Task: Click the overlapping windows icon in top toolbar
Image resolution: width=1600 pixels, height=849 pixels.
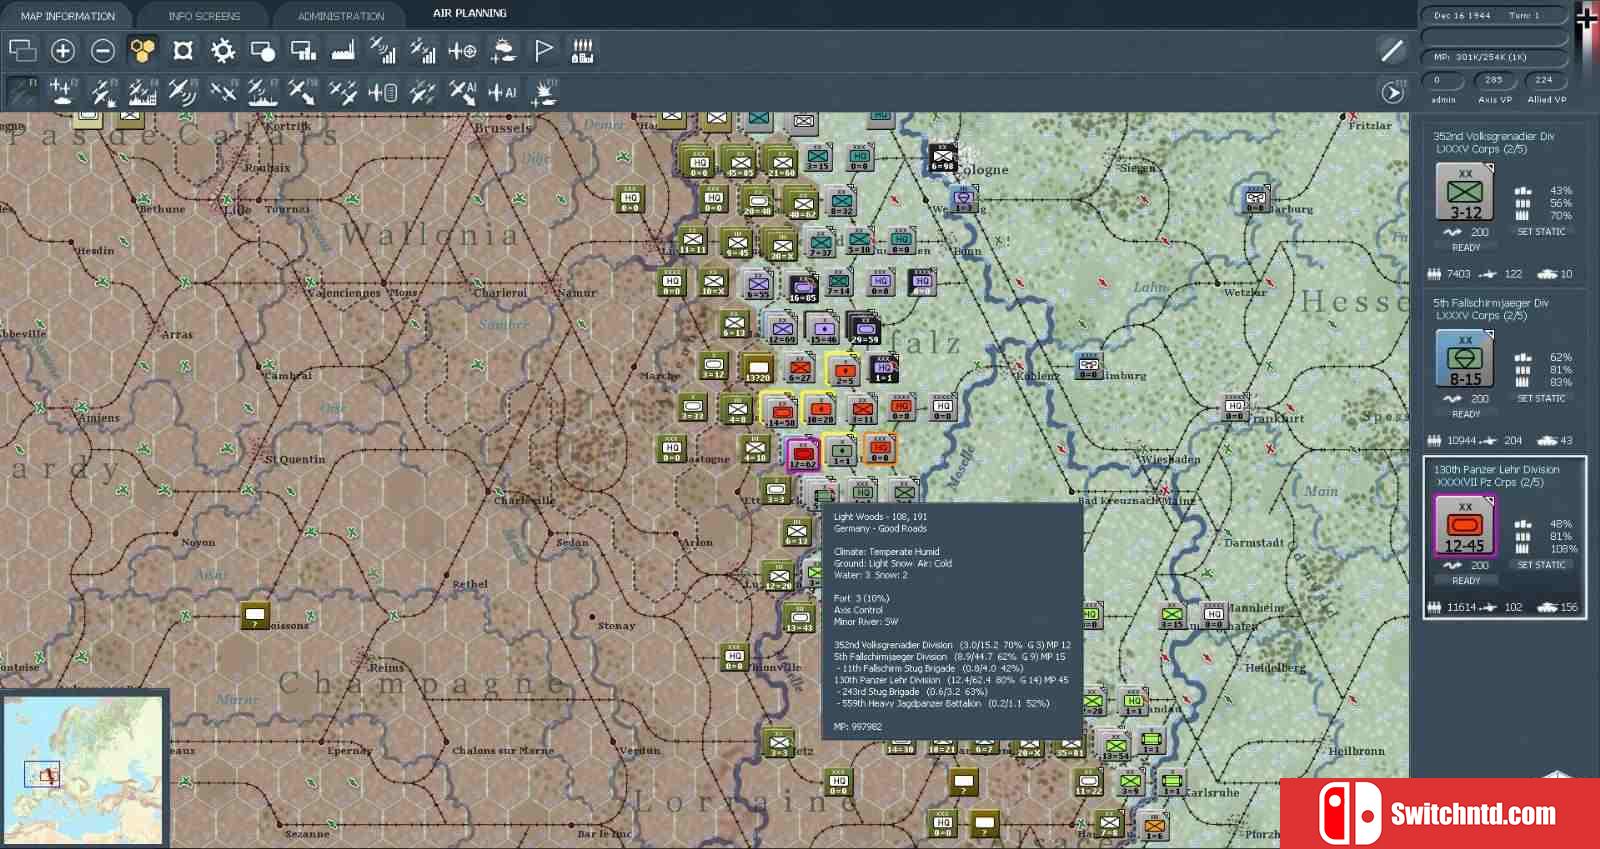Action: tap(22, 50)
